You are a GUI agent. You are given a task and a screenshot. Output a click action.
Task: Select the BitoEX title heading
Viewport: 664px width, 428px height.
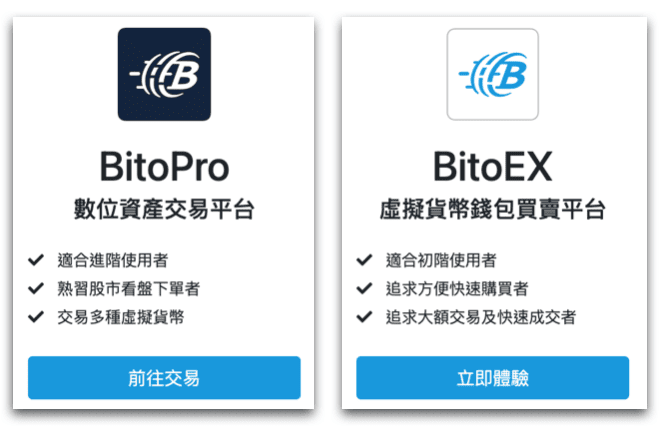[x=492, y=167]
